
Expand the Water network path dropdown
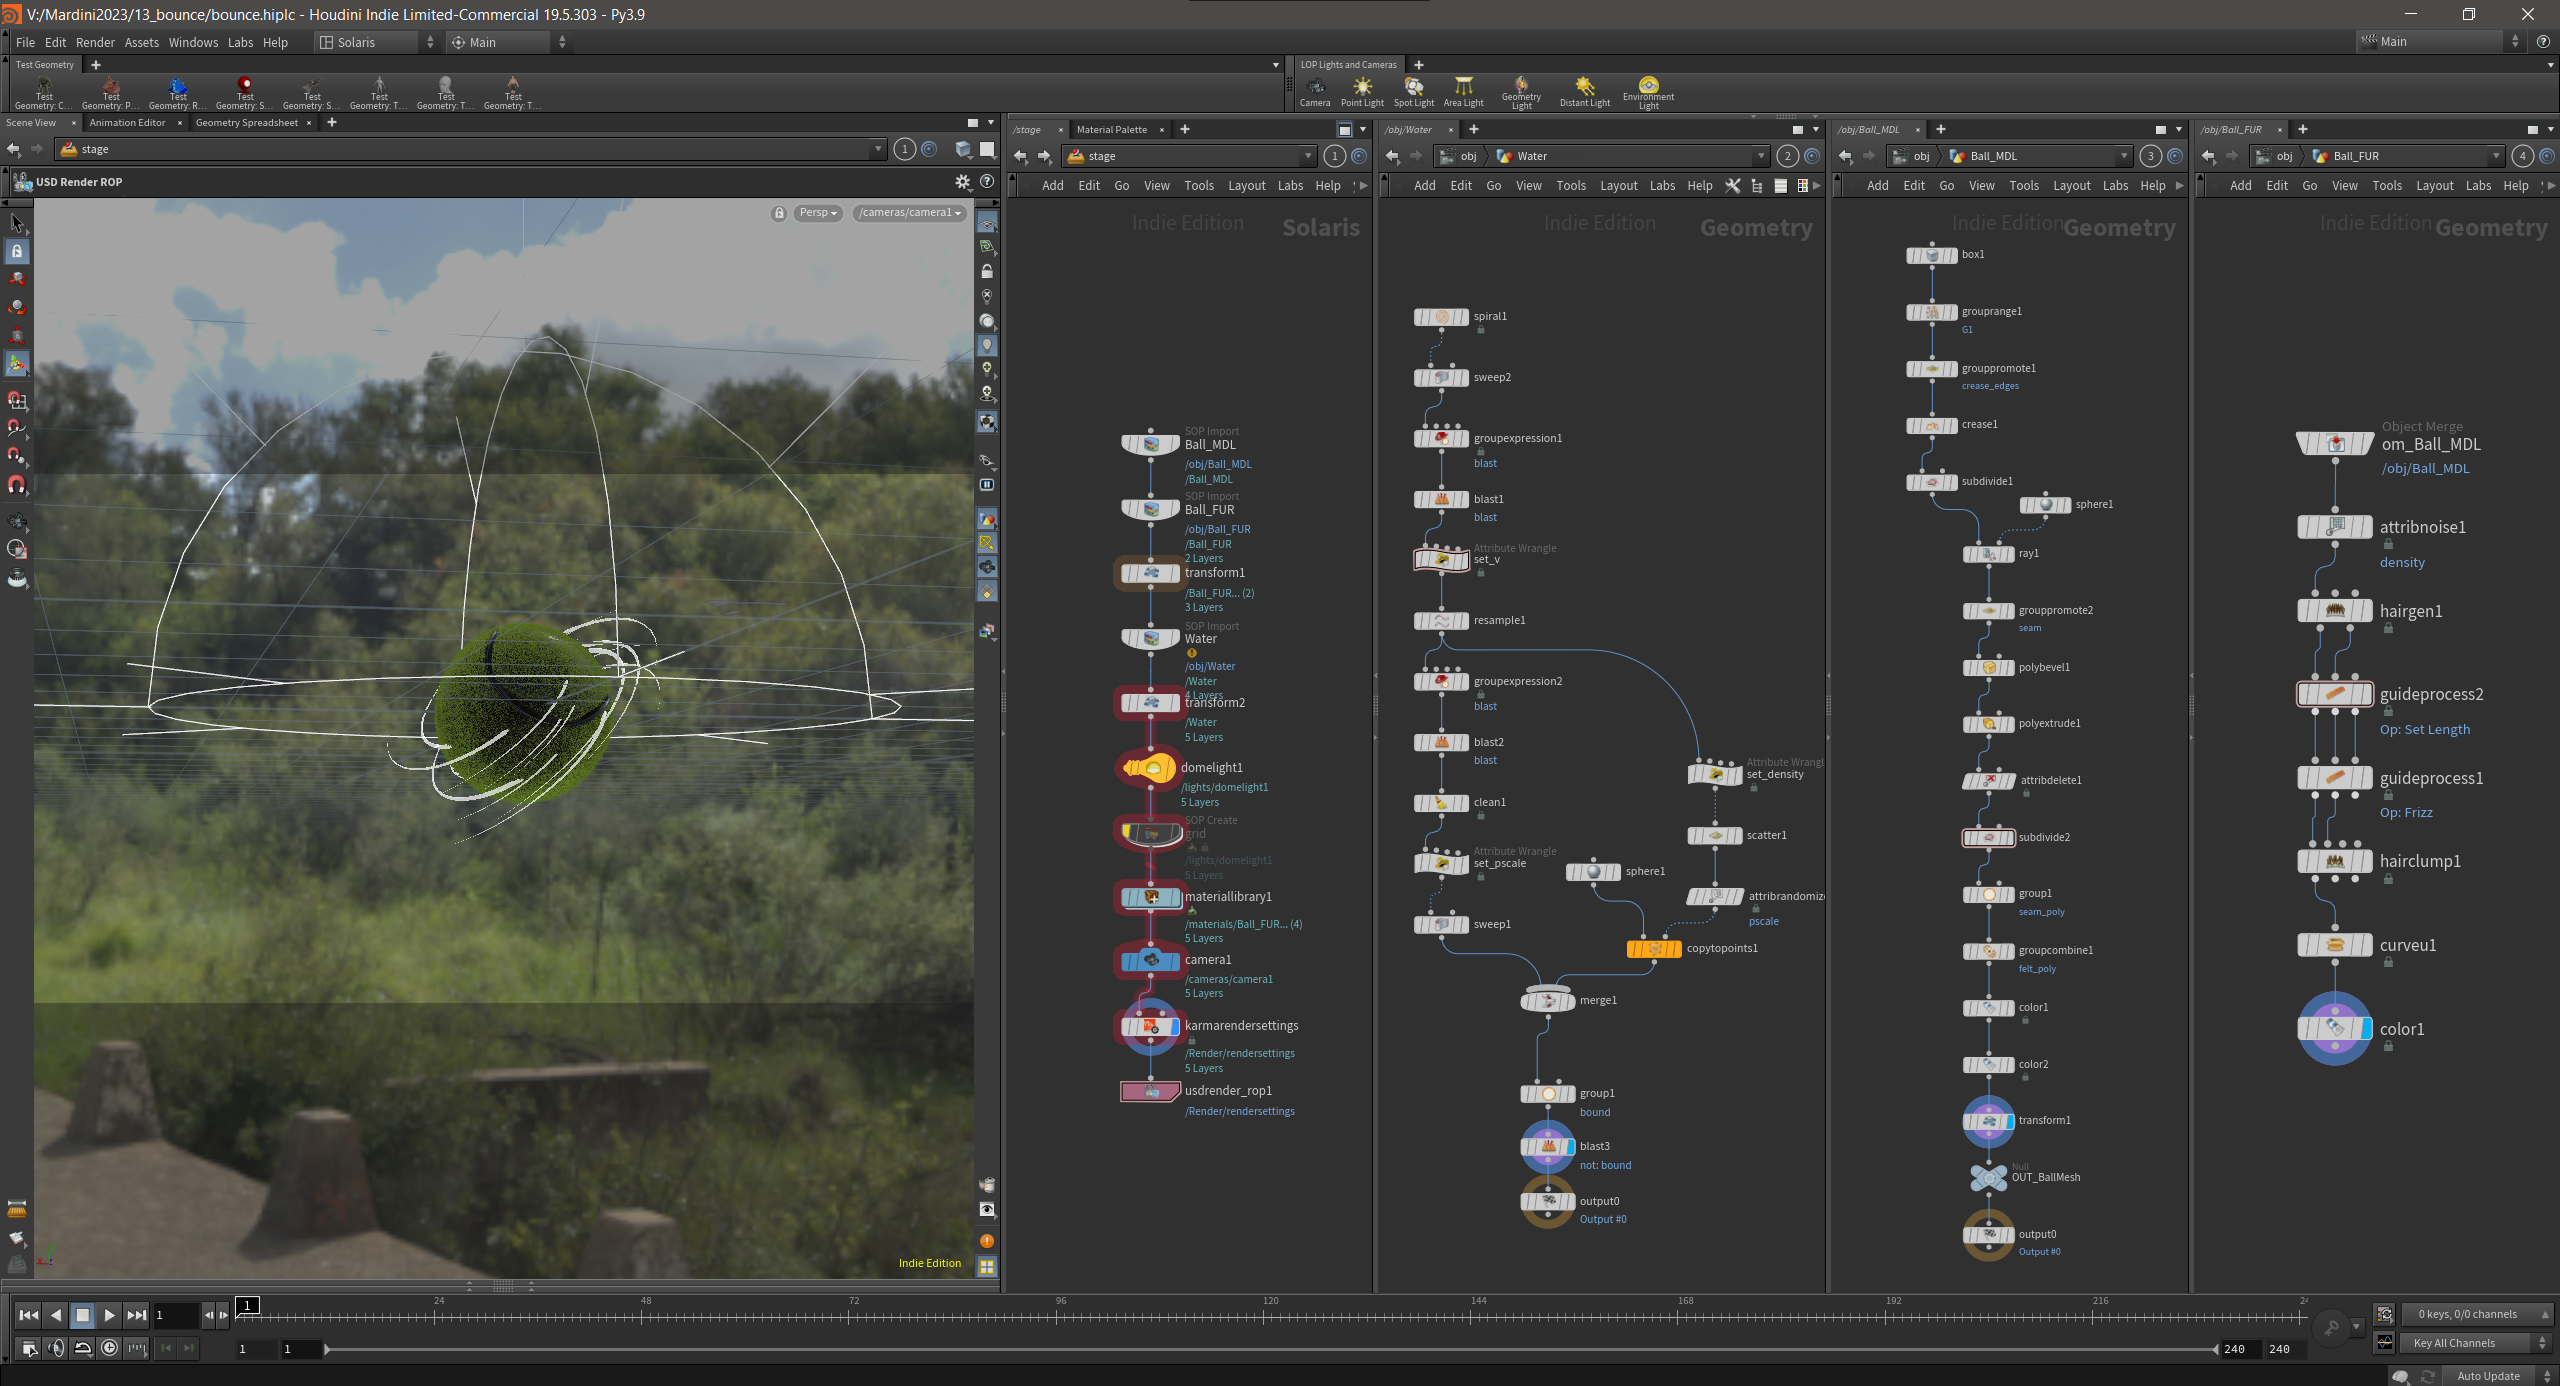[1760, 156]
